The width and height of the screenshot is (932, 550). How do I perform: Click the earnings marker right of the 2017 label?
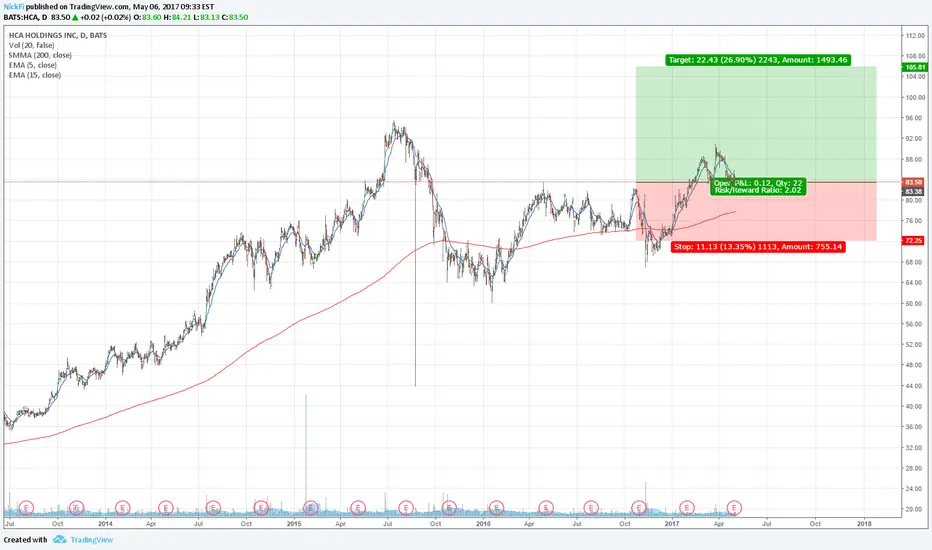coord(687,507)
